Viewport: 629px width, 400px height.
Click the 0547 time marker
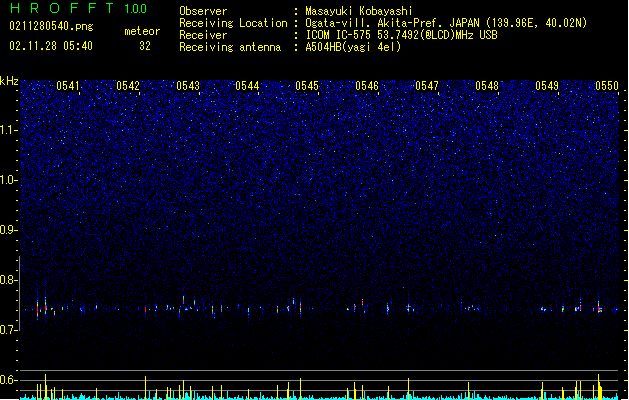pos(427,86)
